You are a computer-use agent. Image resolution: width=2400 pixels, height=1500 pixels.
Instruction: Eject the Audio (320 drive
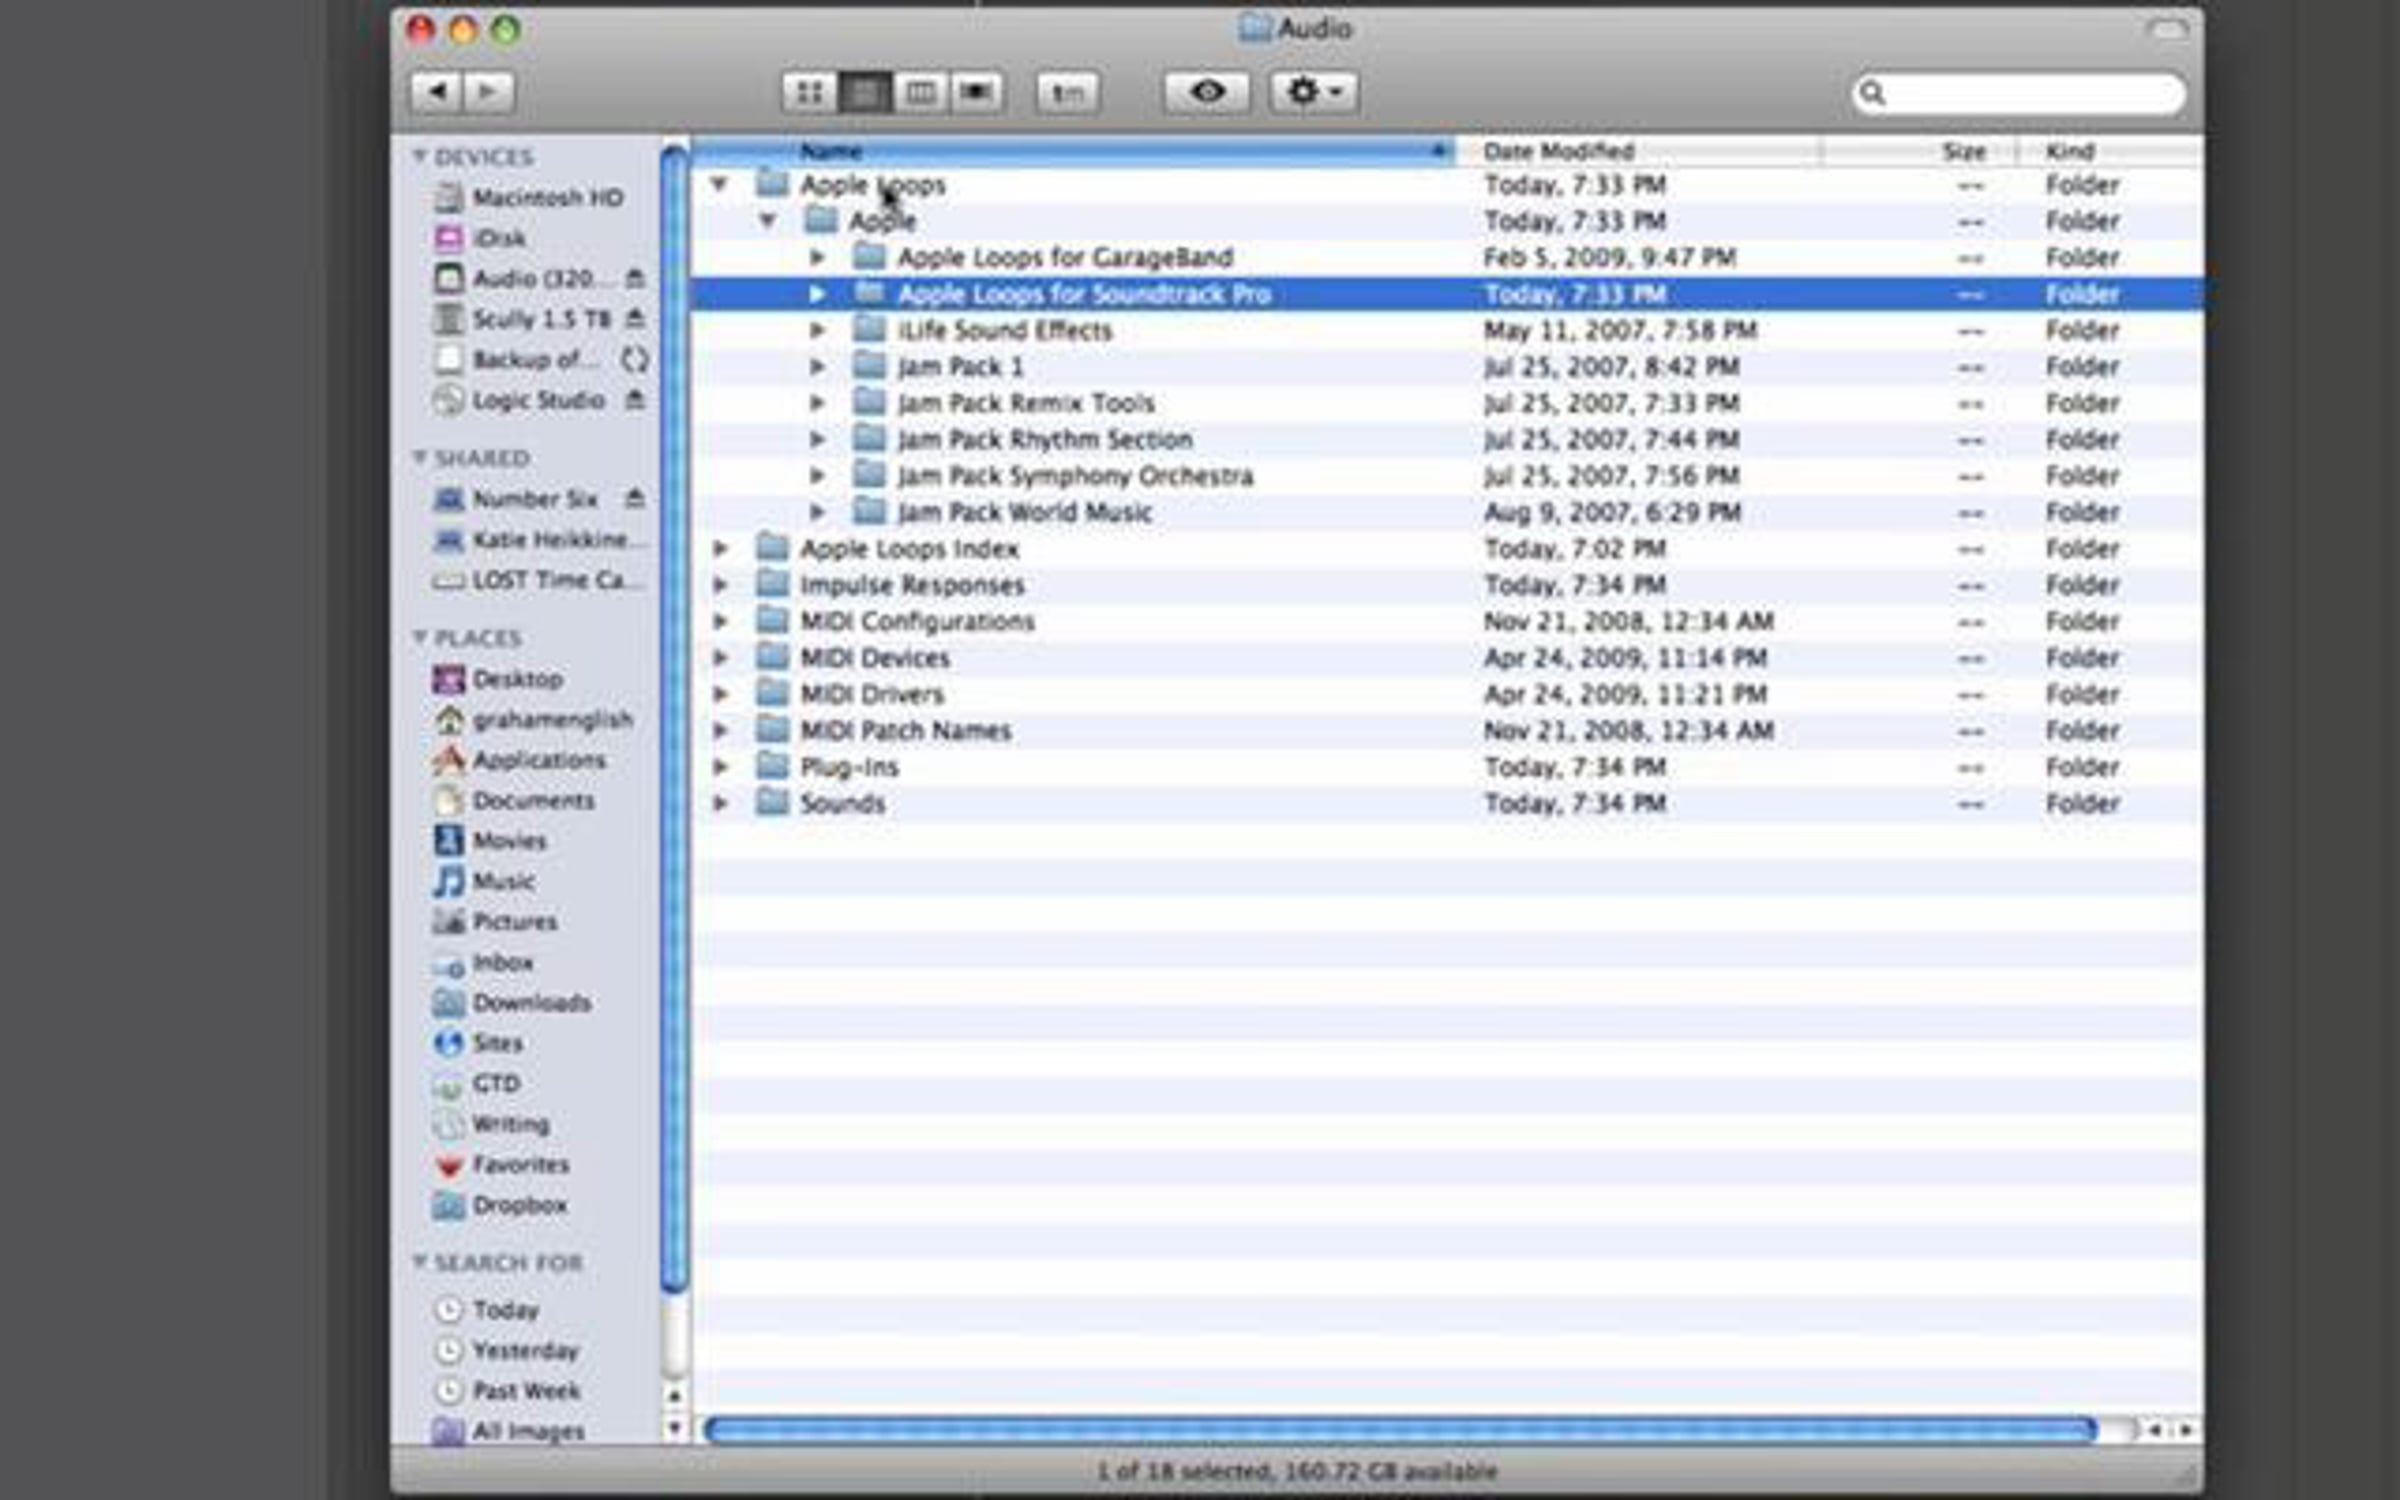point(634,279)
